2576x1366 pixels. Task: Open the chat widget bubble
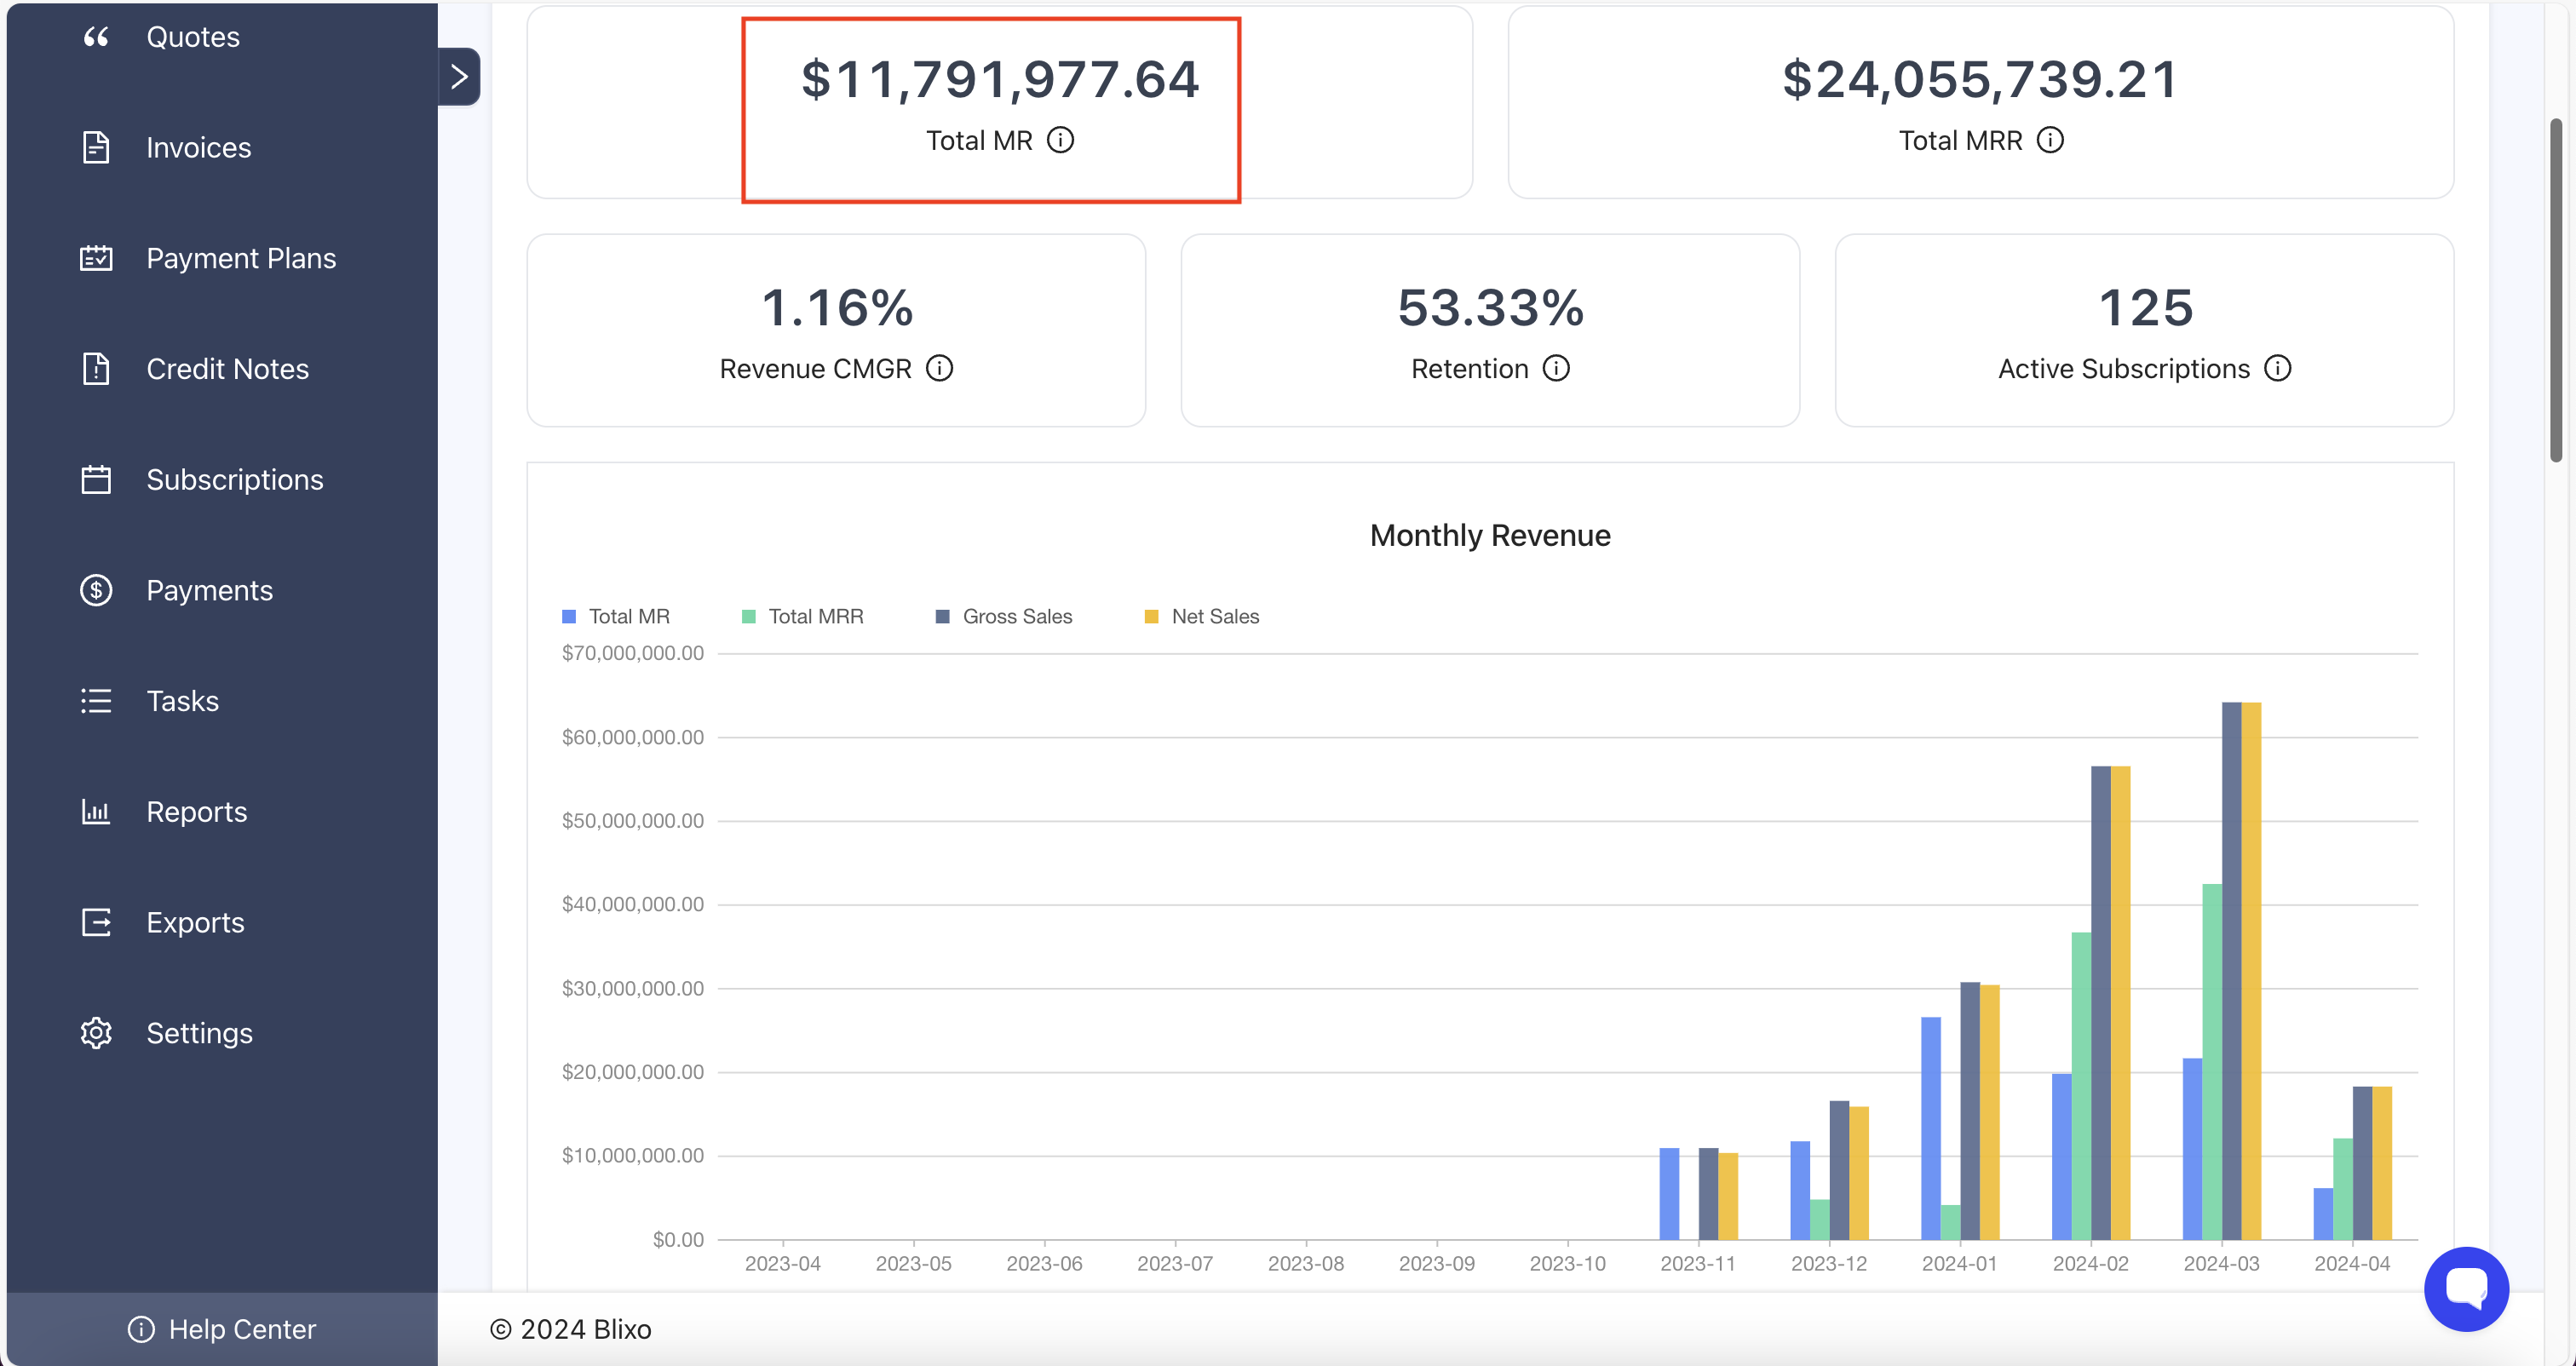[x=2465, y=1288]
